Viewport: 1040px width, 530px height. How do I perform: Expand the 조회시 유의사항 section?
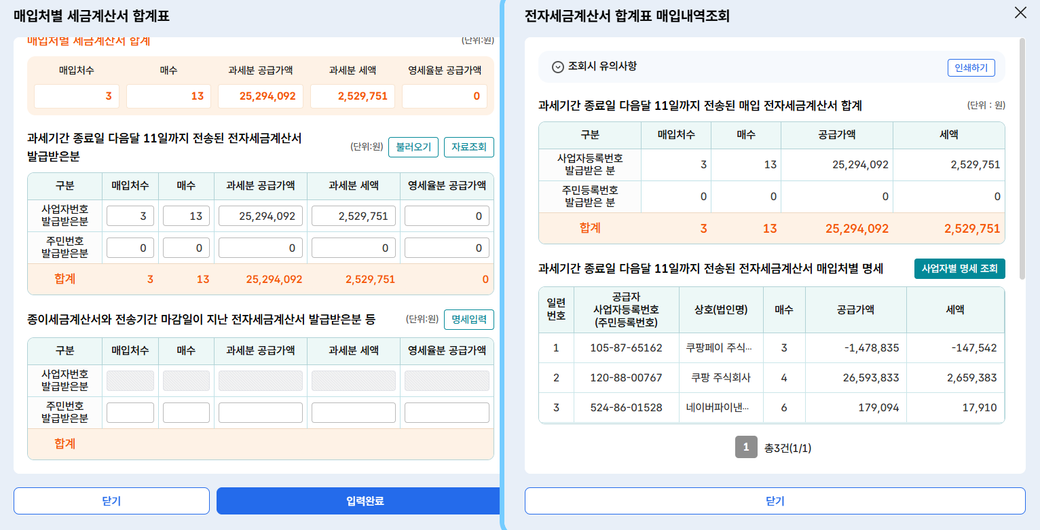[558, 67]
